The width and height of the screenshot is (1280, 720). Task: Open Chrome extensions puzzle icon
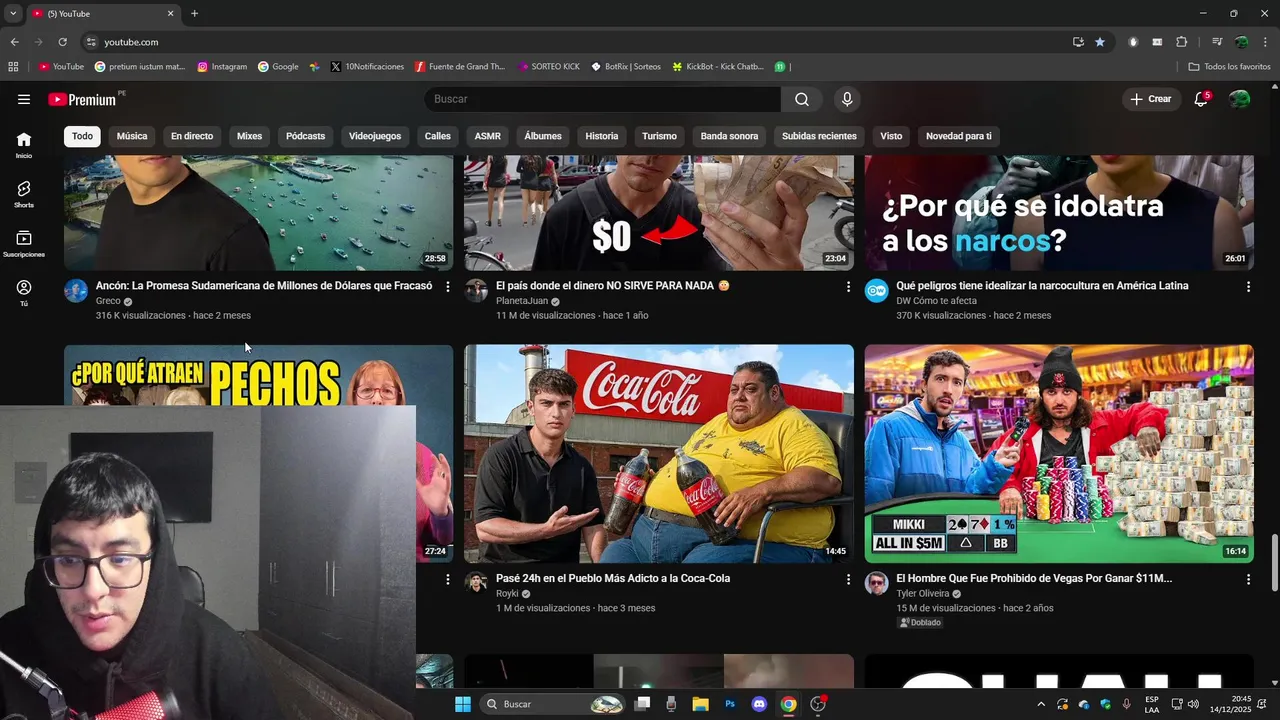pyautogui.click(x=1181, y=42)
